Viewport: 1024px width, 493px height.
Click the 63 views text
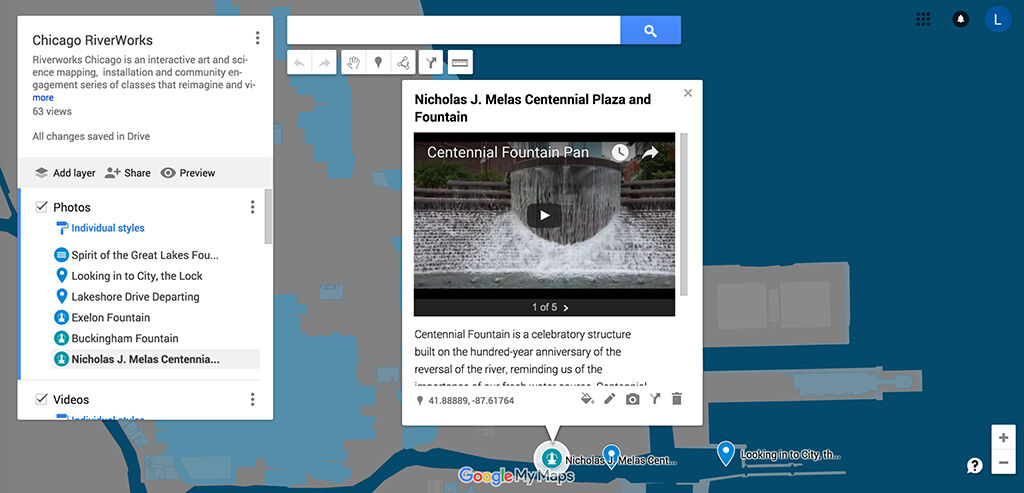(52, 112)
